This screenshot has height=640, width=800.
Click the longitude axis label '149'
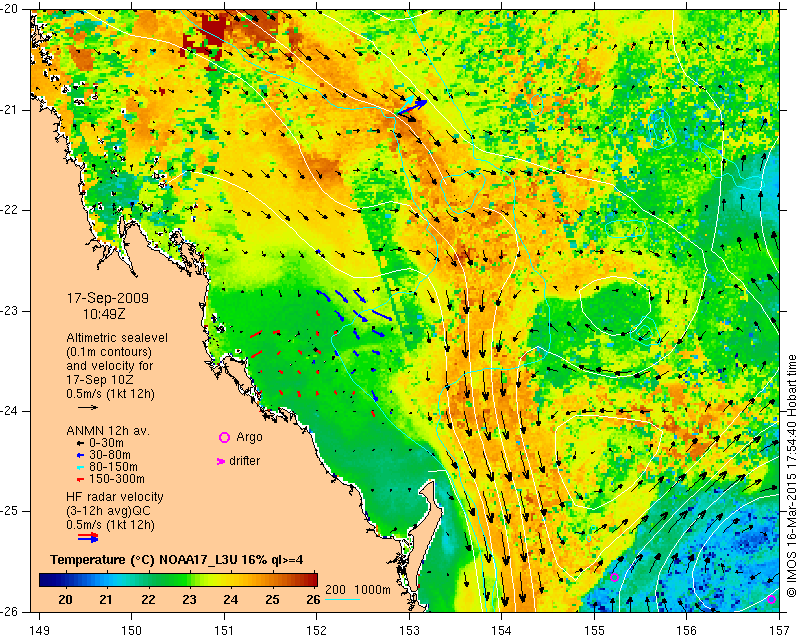click(x=39, y=631)
